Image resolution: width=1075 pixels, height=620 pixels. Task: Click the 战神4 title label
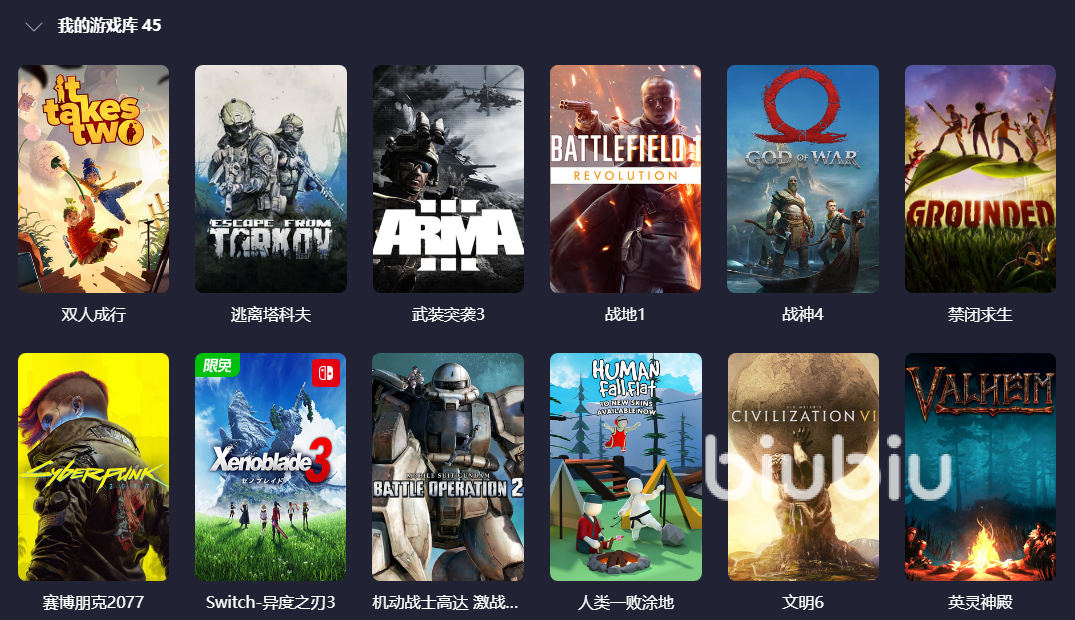pyautogui.click(x=803, y=315)
